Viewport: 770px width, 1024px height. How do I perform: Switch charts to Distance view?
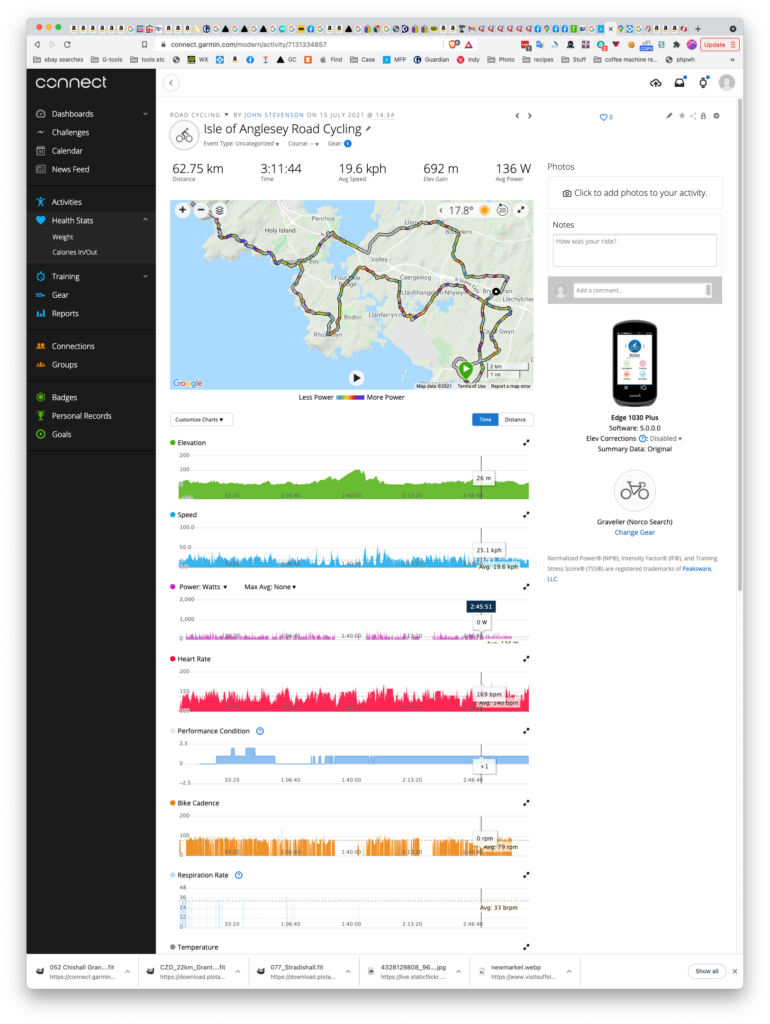[x=515, y=420]
